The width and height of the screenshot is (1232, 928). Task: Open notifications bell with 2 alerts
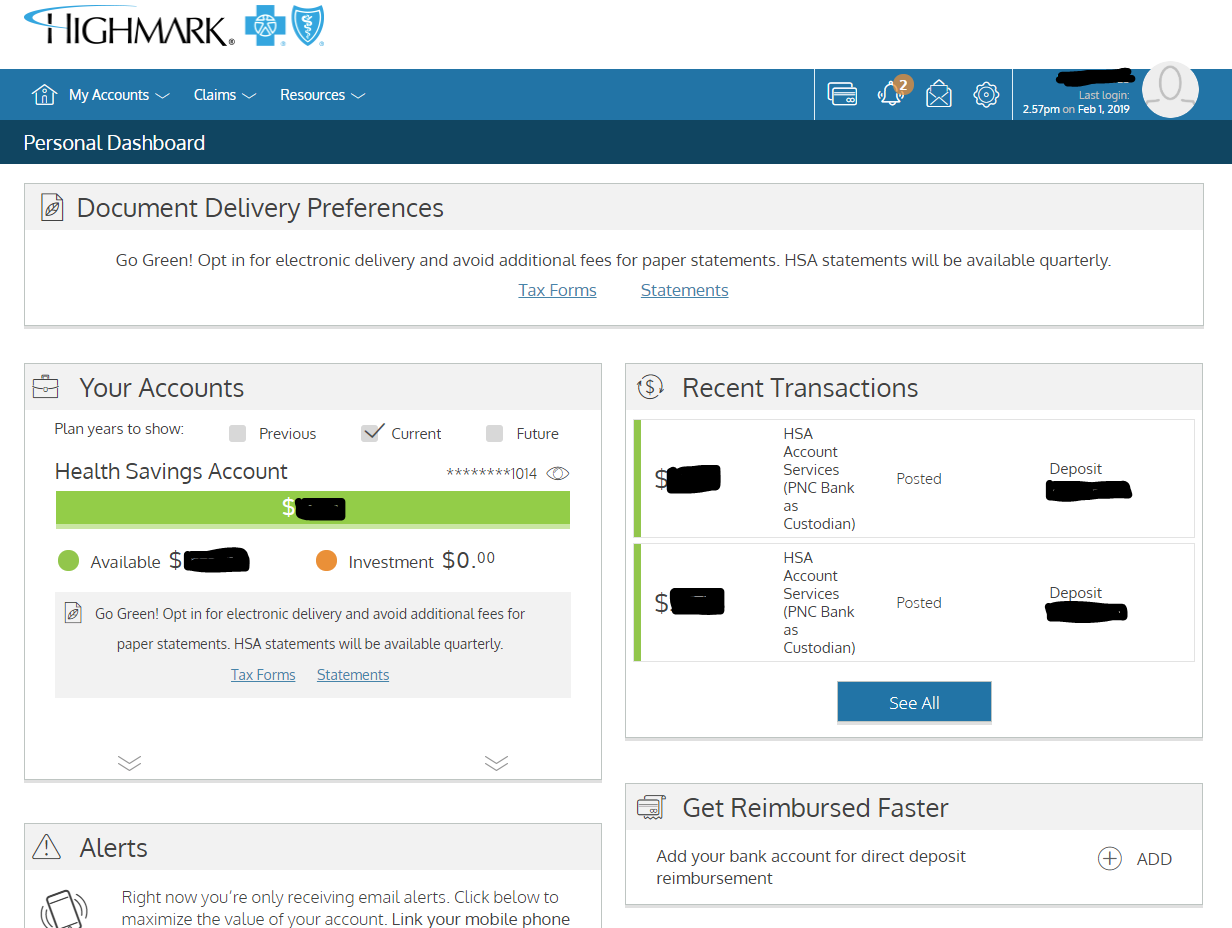pyautogui.click(x=890, y=95)
